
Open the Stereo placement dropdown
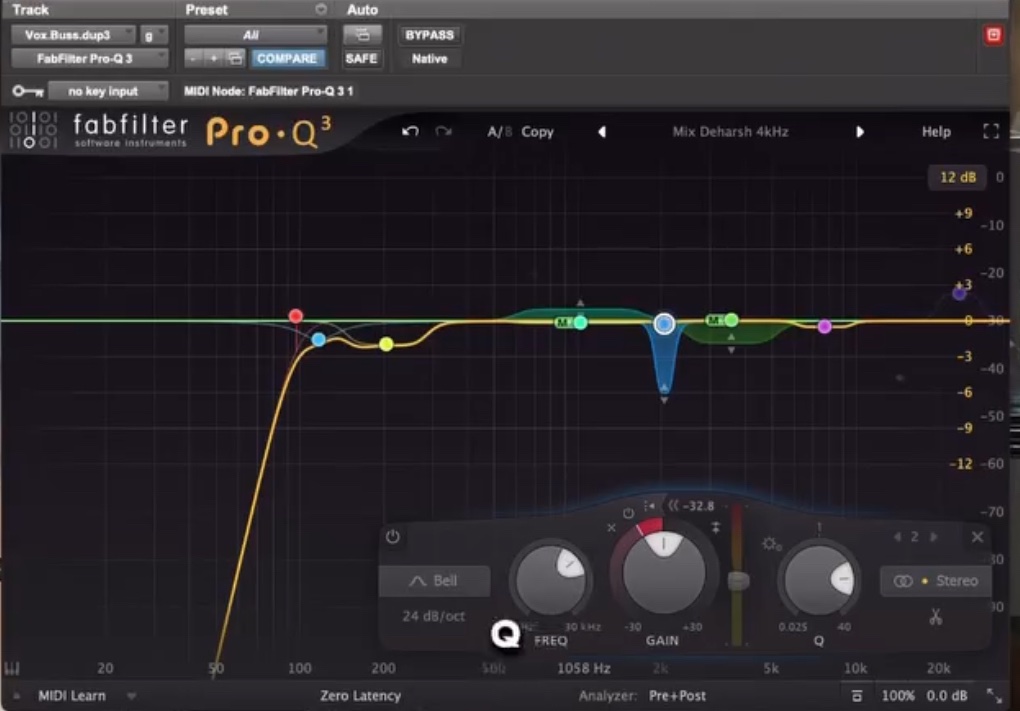pyautogui.click(x=936, y=580)
